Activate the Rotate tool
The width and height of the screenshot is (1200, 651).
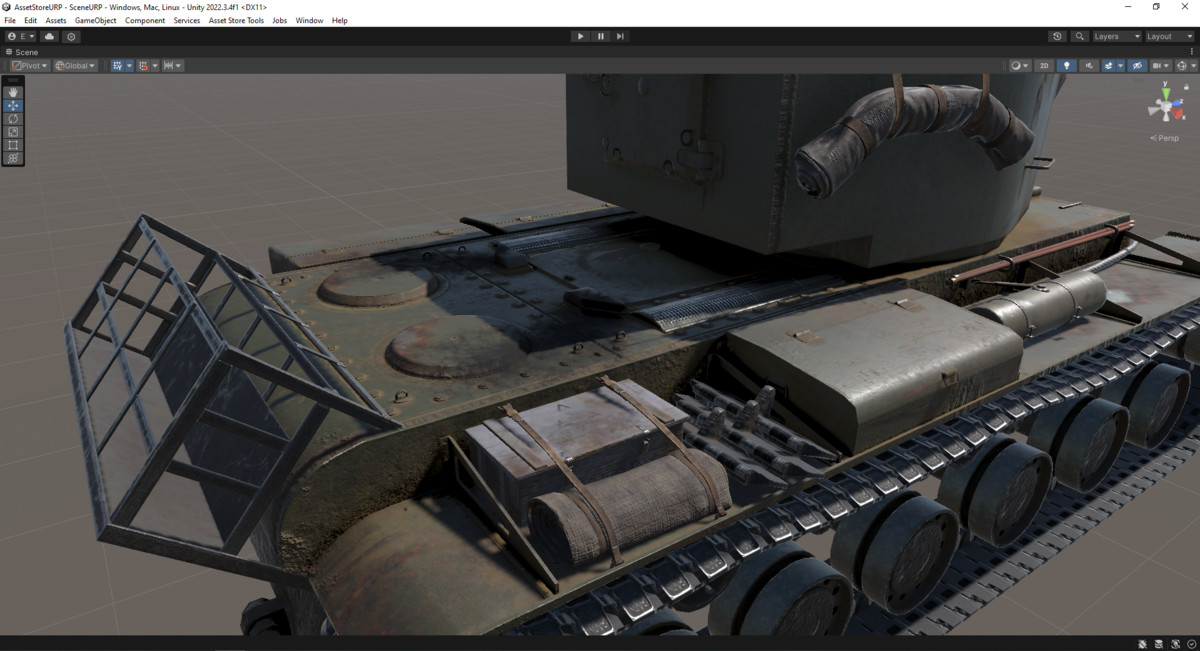point(12,118)
